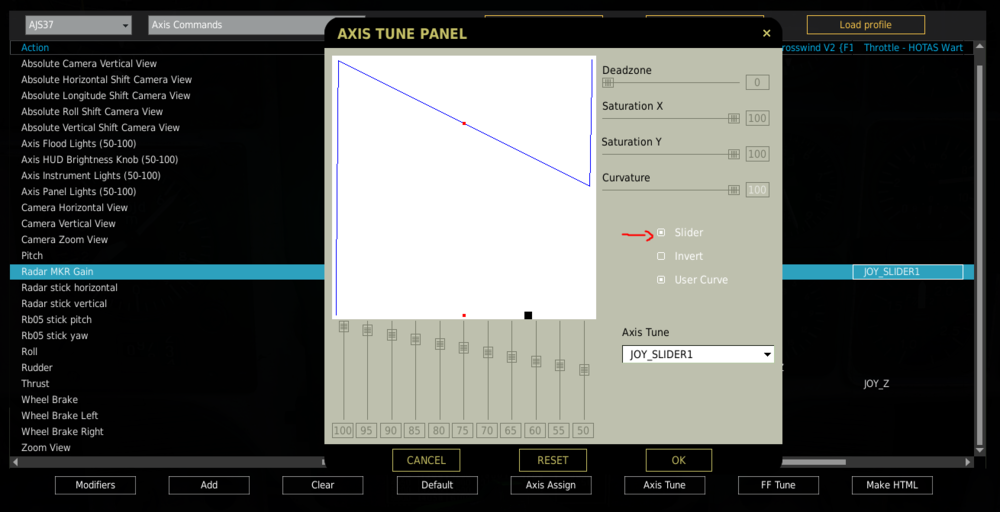The height and width of the screenshot is (512, 1000).
Task: Click the Saturation Y slider handle
Action: click(x=734, y=154)
